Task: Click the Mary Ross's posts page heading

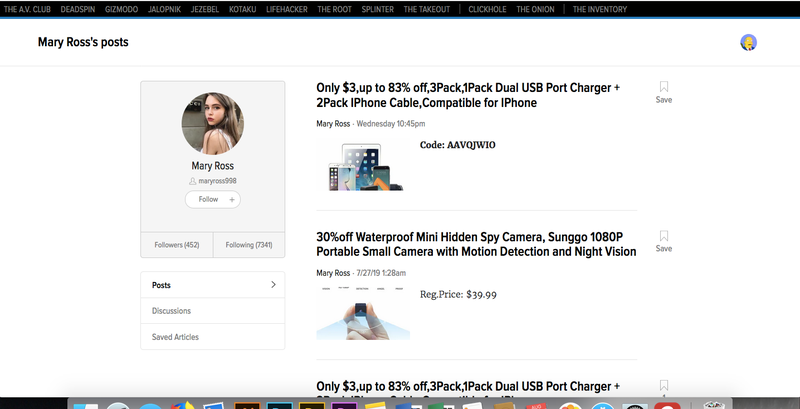Action: (x=83, y=42)
